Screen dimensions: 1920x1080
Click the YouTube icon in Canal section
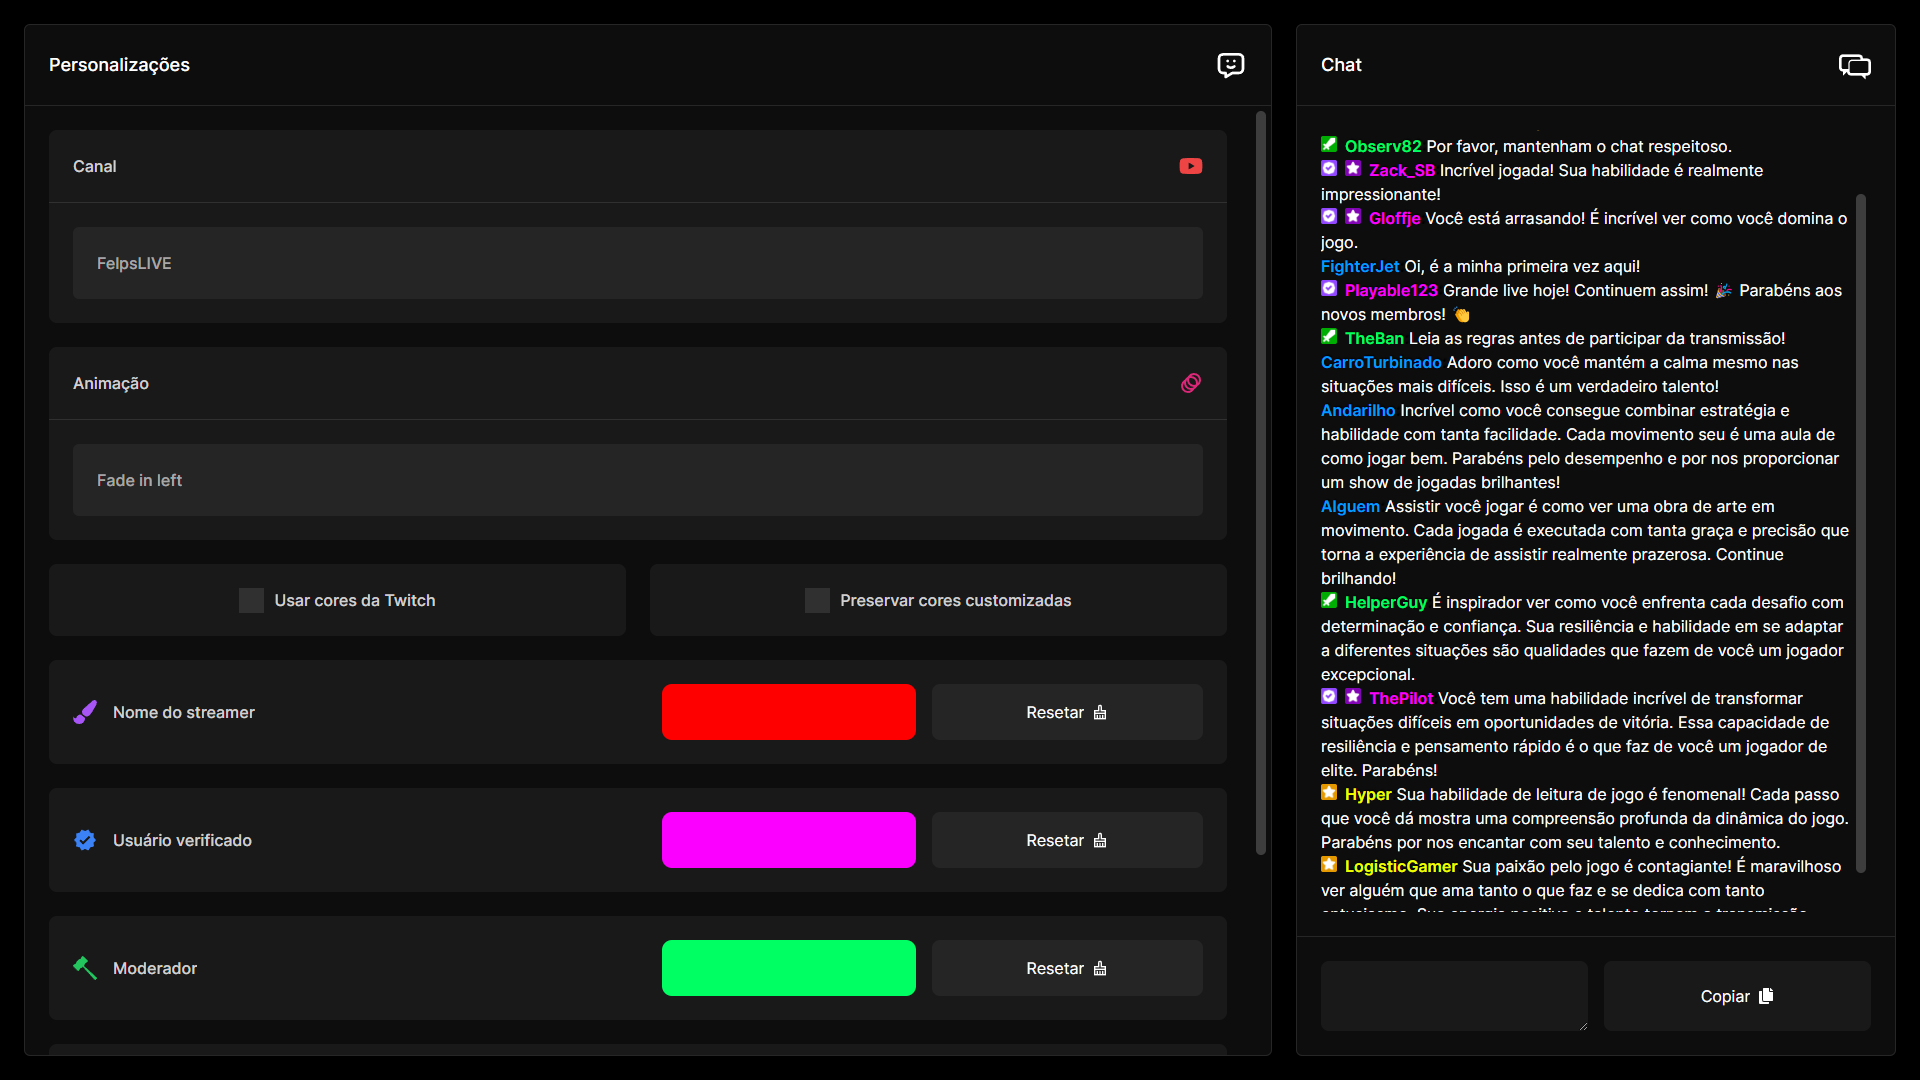1190,166
